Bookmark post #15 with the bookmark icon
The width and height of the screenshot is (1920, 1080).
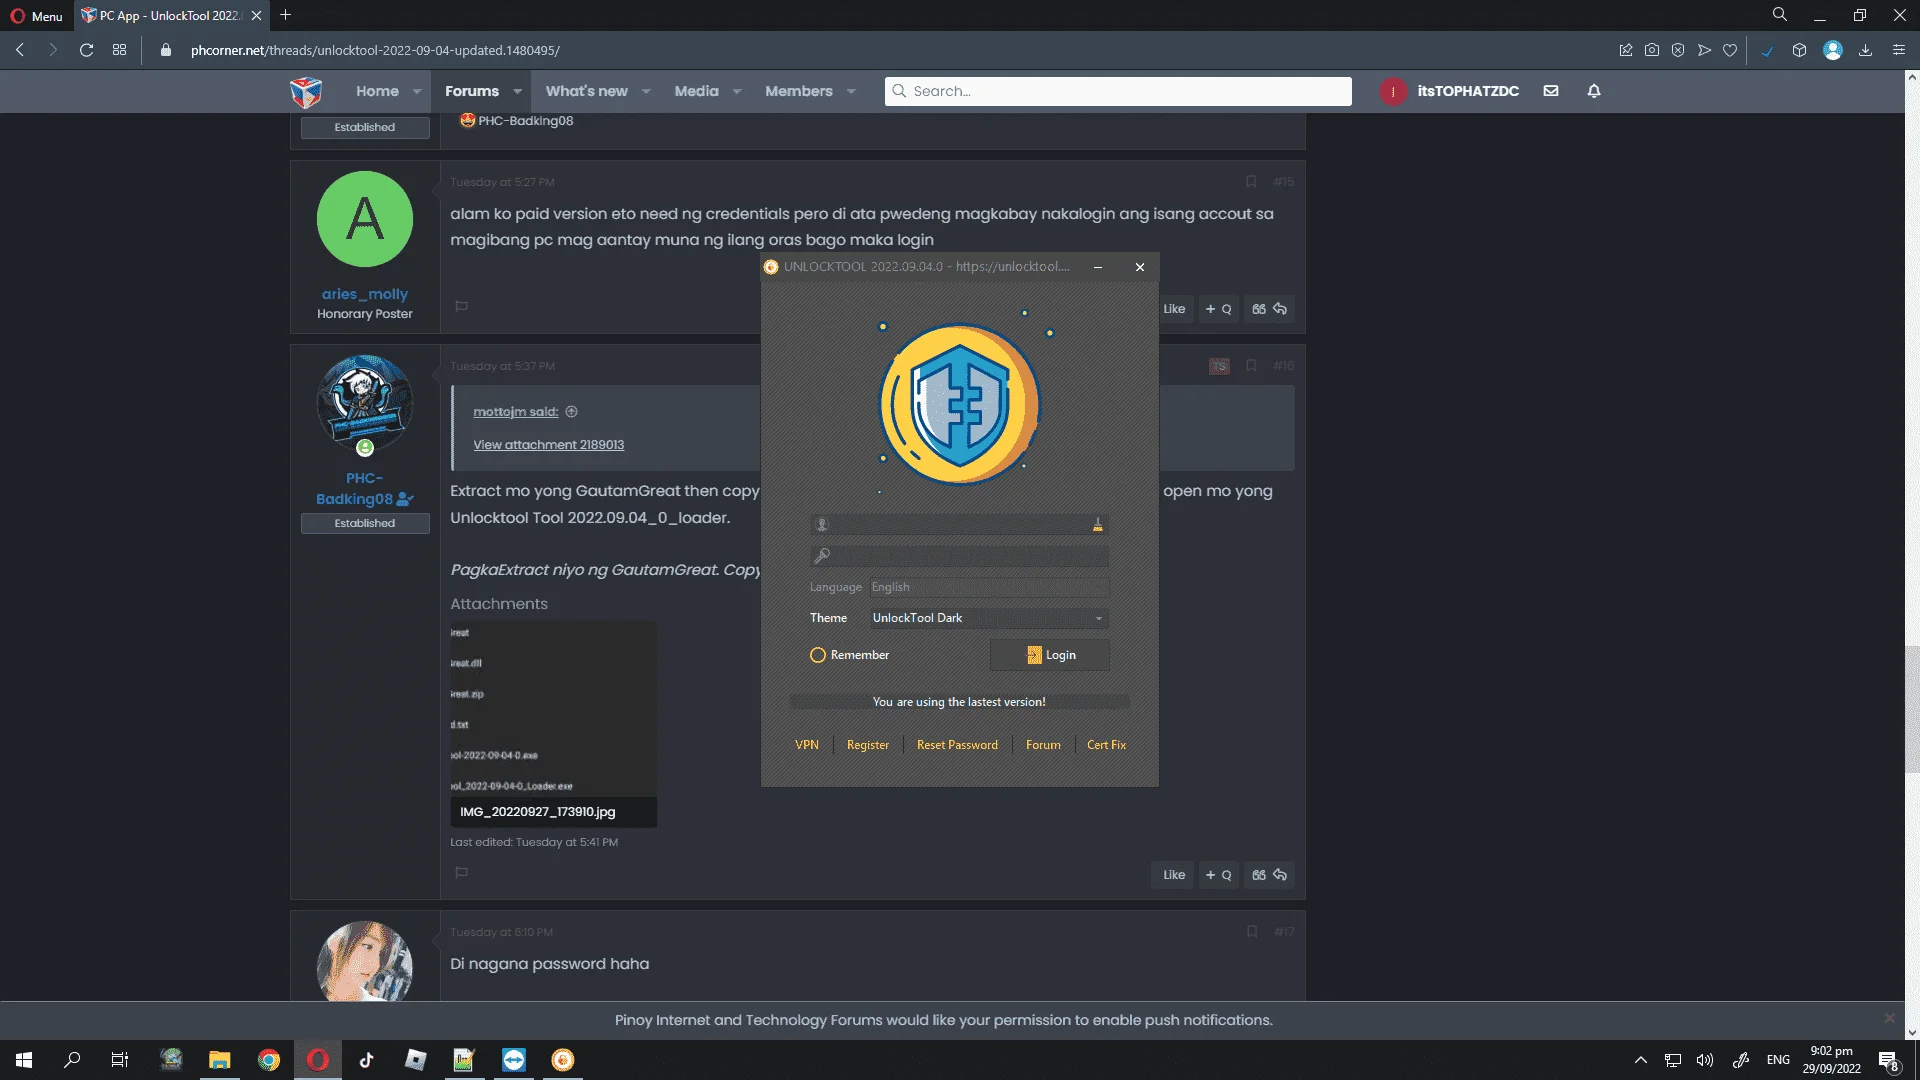tap(1251, 182)
